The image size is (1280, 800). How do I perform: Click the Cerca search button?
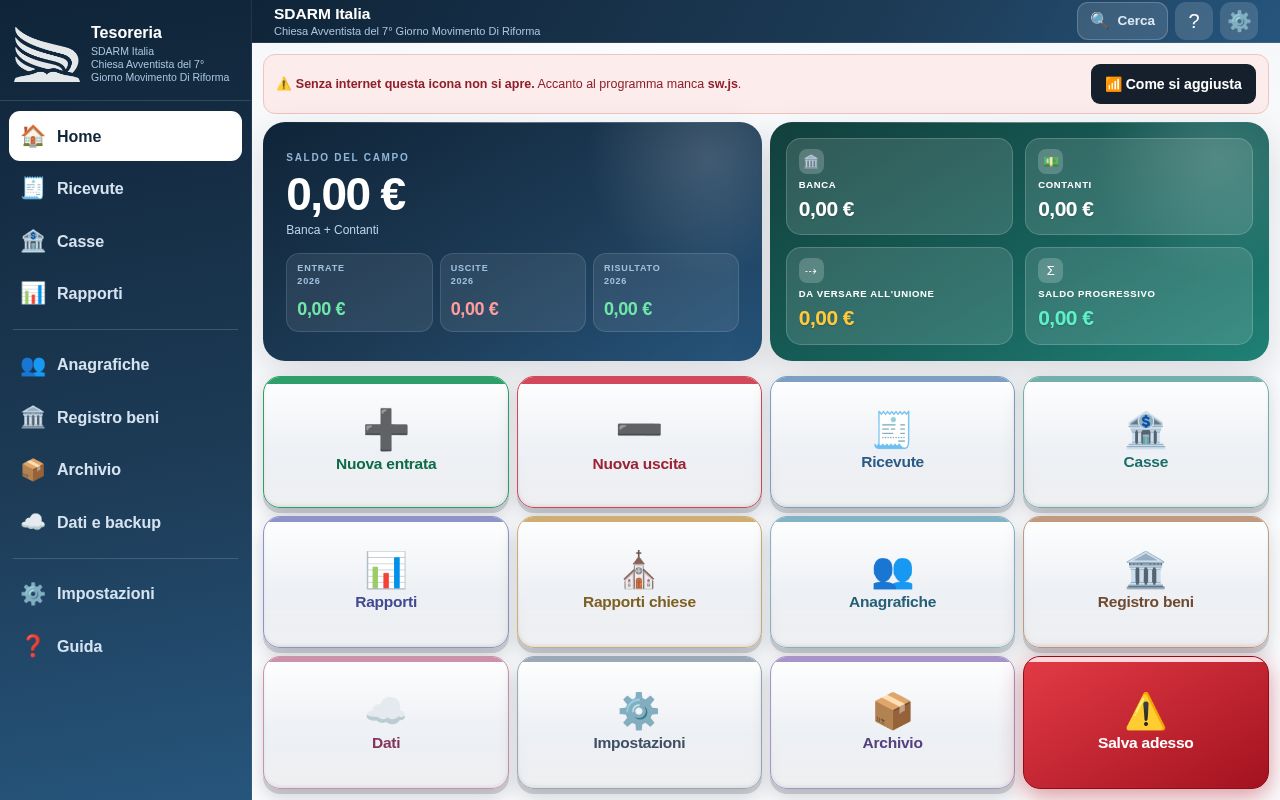tap(1122, 21)
